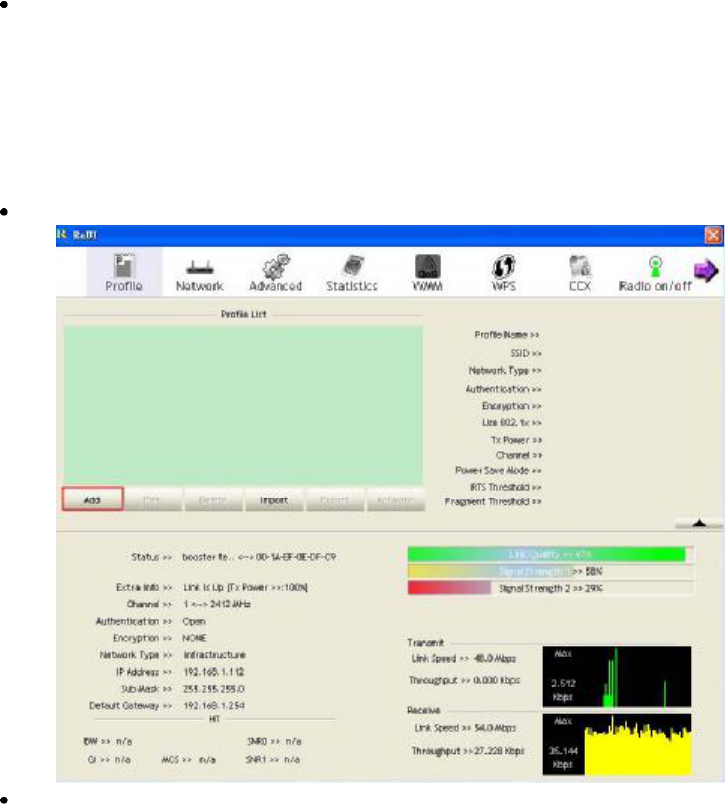Click the Profile Name >> label
725x804 pixels.
(507, 335)
